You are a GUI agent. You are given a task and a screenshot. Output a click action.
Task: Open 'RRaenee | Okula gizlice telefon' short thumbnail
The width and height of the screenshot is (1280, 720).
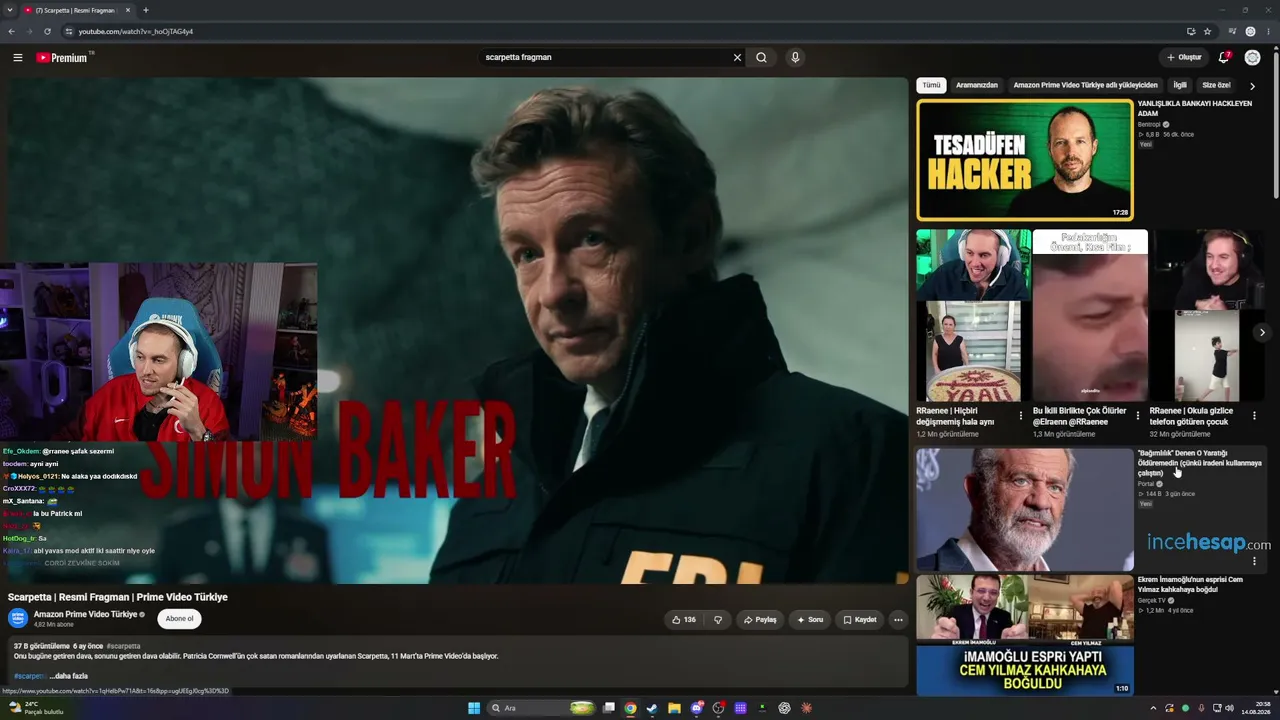click(1206, 316)
